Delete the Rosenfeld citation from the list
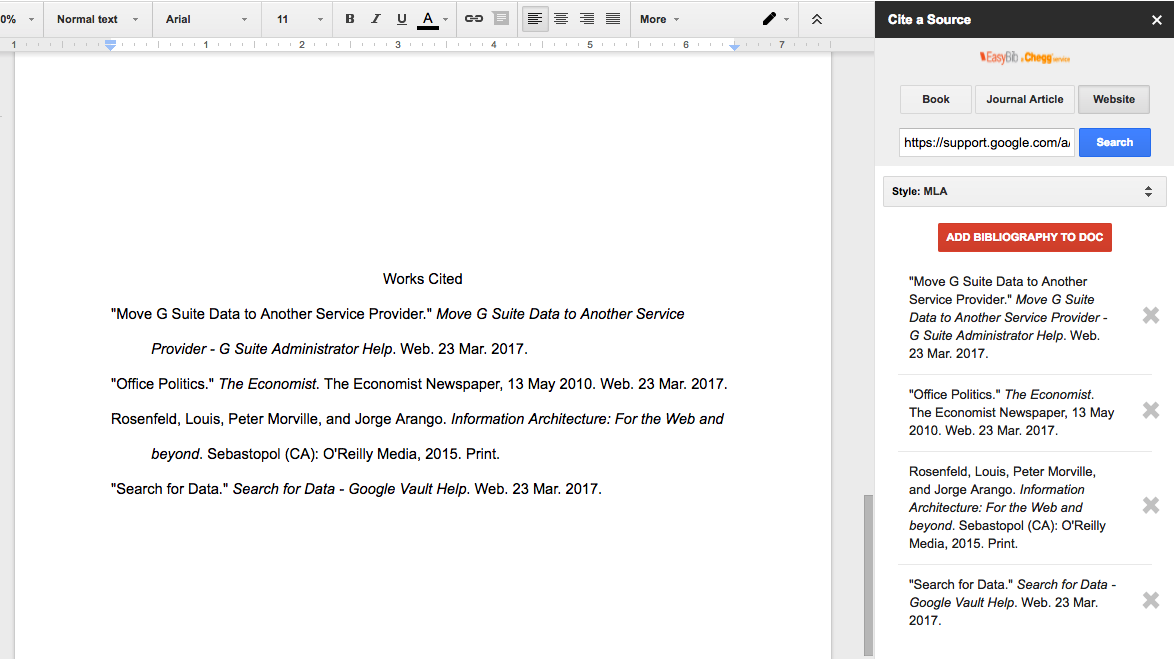The height and width of the screenshot is (659, 1174). 1150,506
